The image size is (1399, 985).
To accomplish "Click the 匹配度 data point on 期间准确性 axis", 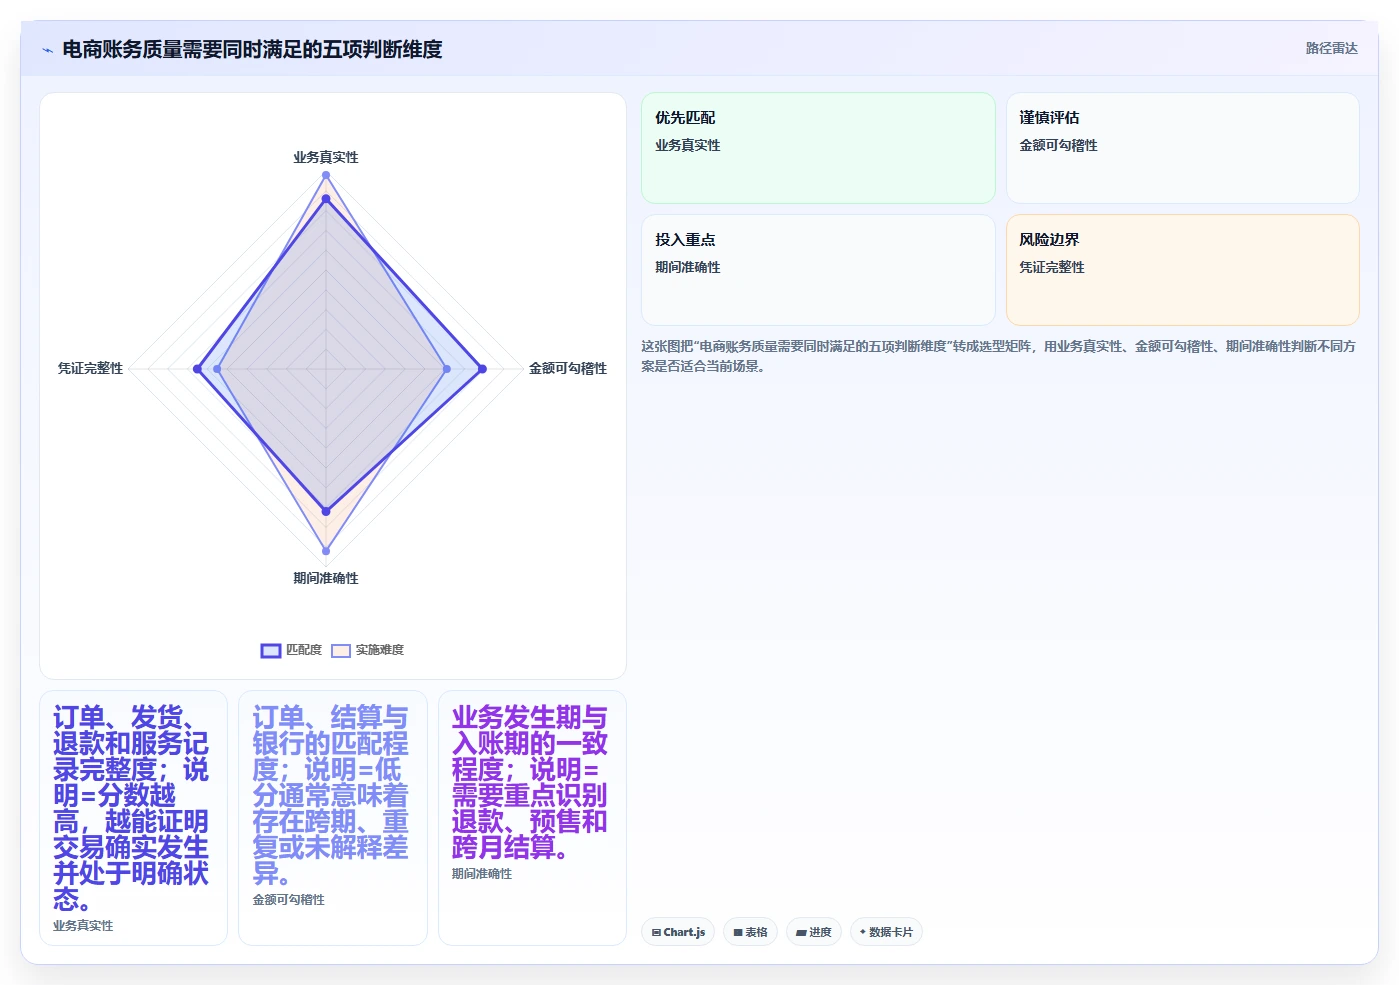I will (326, 511).
